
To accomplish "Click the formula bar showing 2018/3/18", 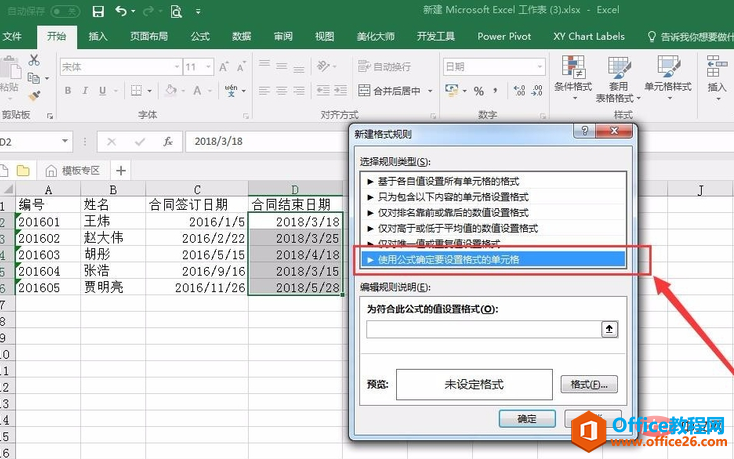I will click(x=267, y=141).
